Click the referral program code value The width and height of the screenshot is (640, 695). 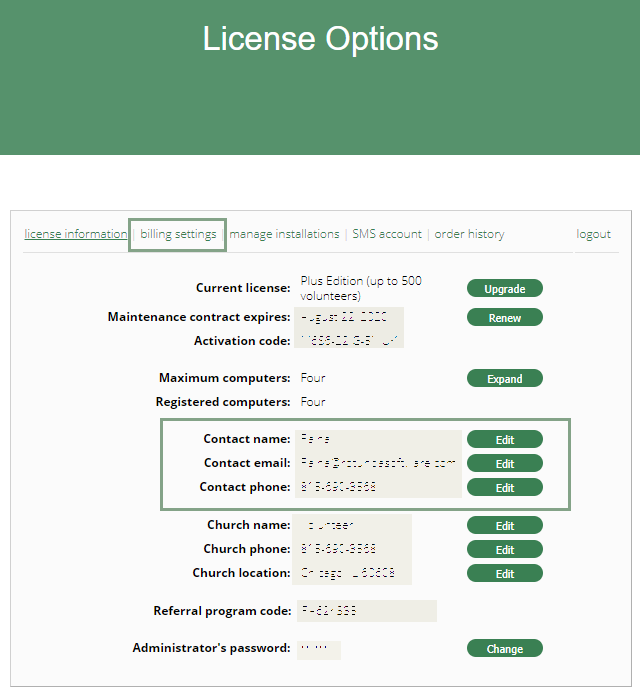(366, 611)
